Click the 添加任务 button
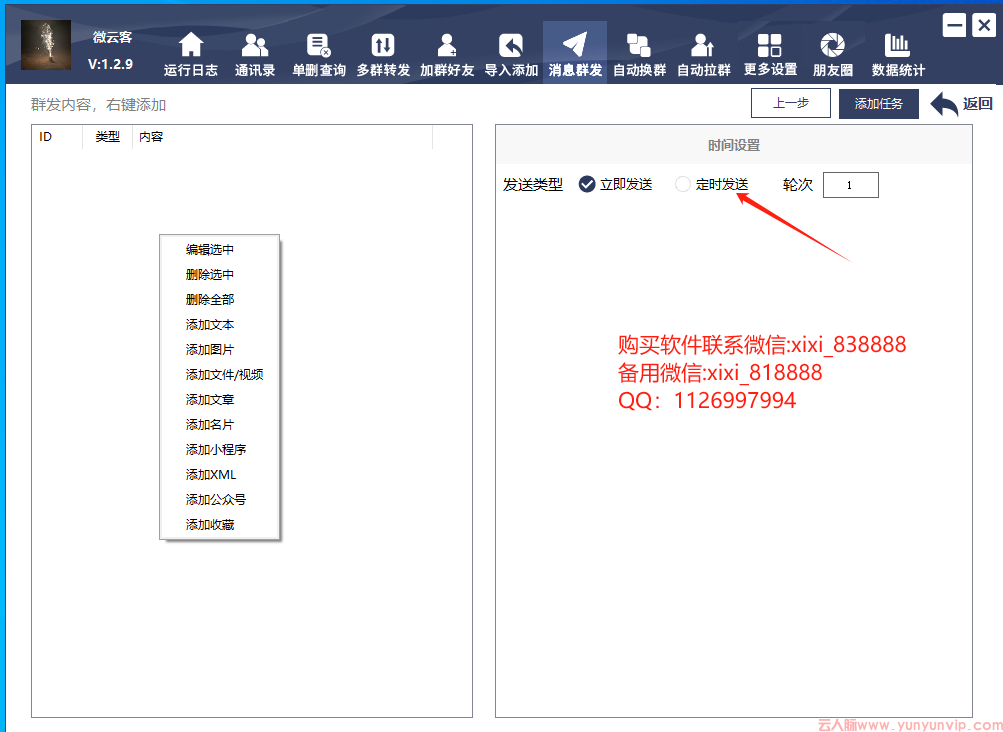The image size is (1003, 732). [878, 104]
